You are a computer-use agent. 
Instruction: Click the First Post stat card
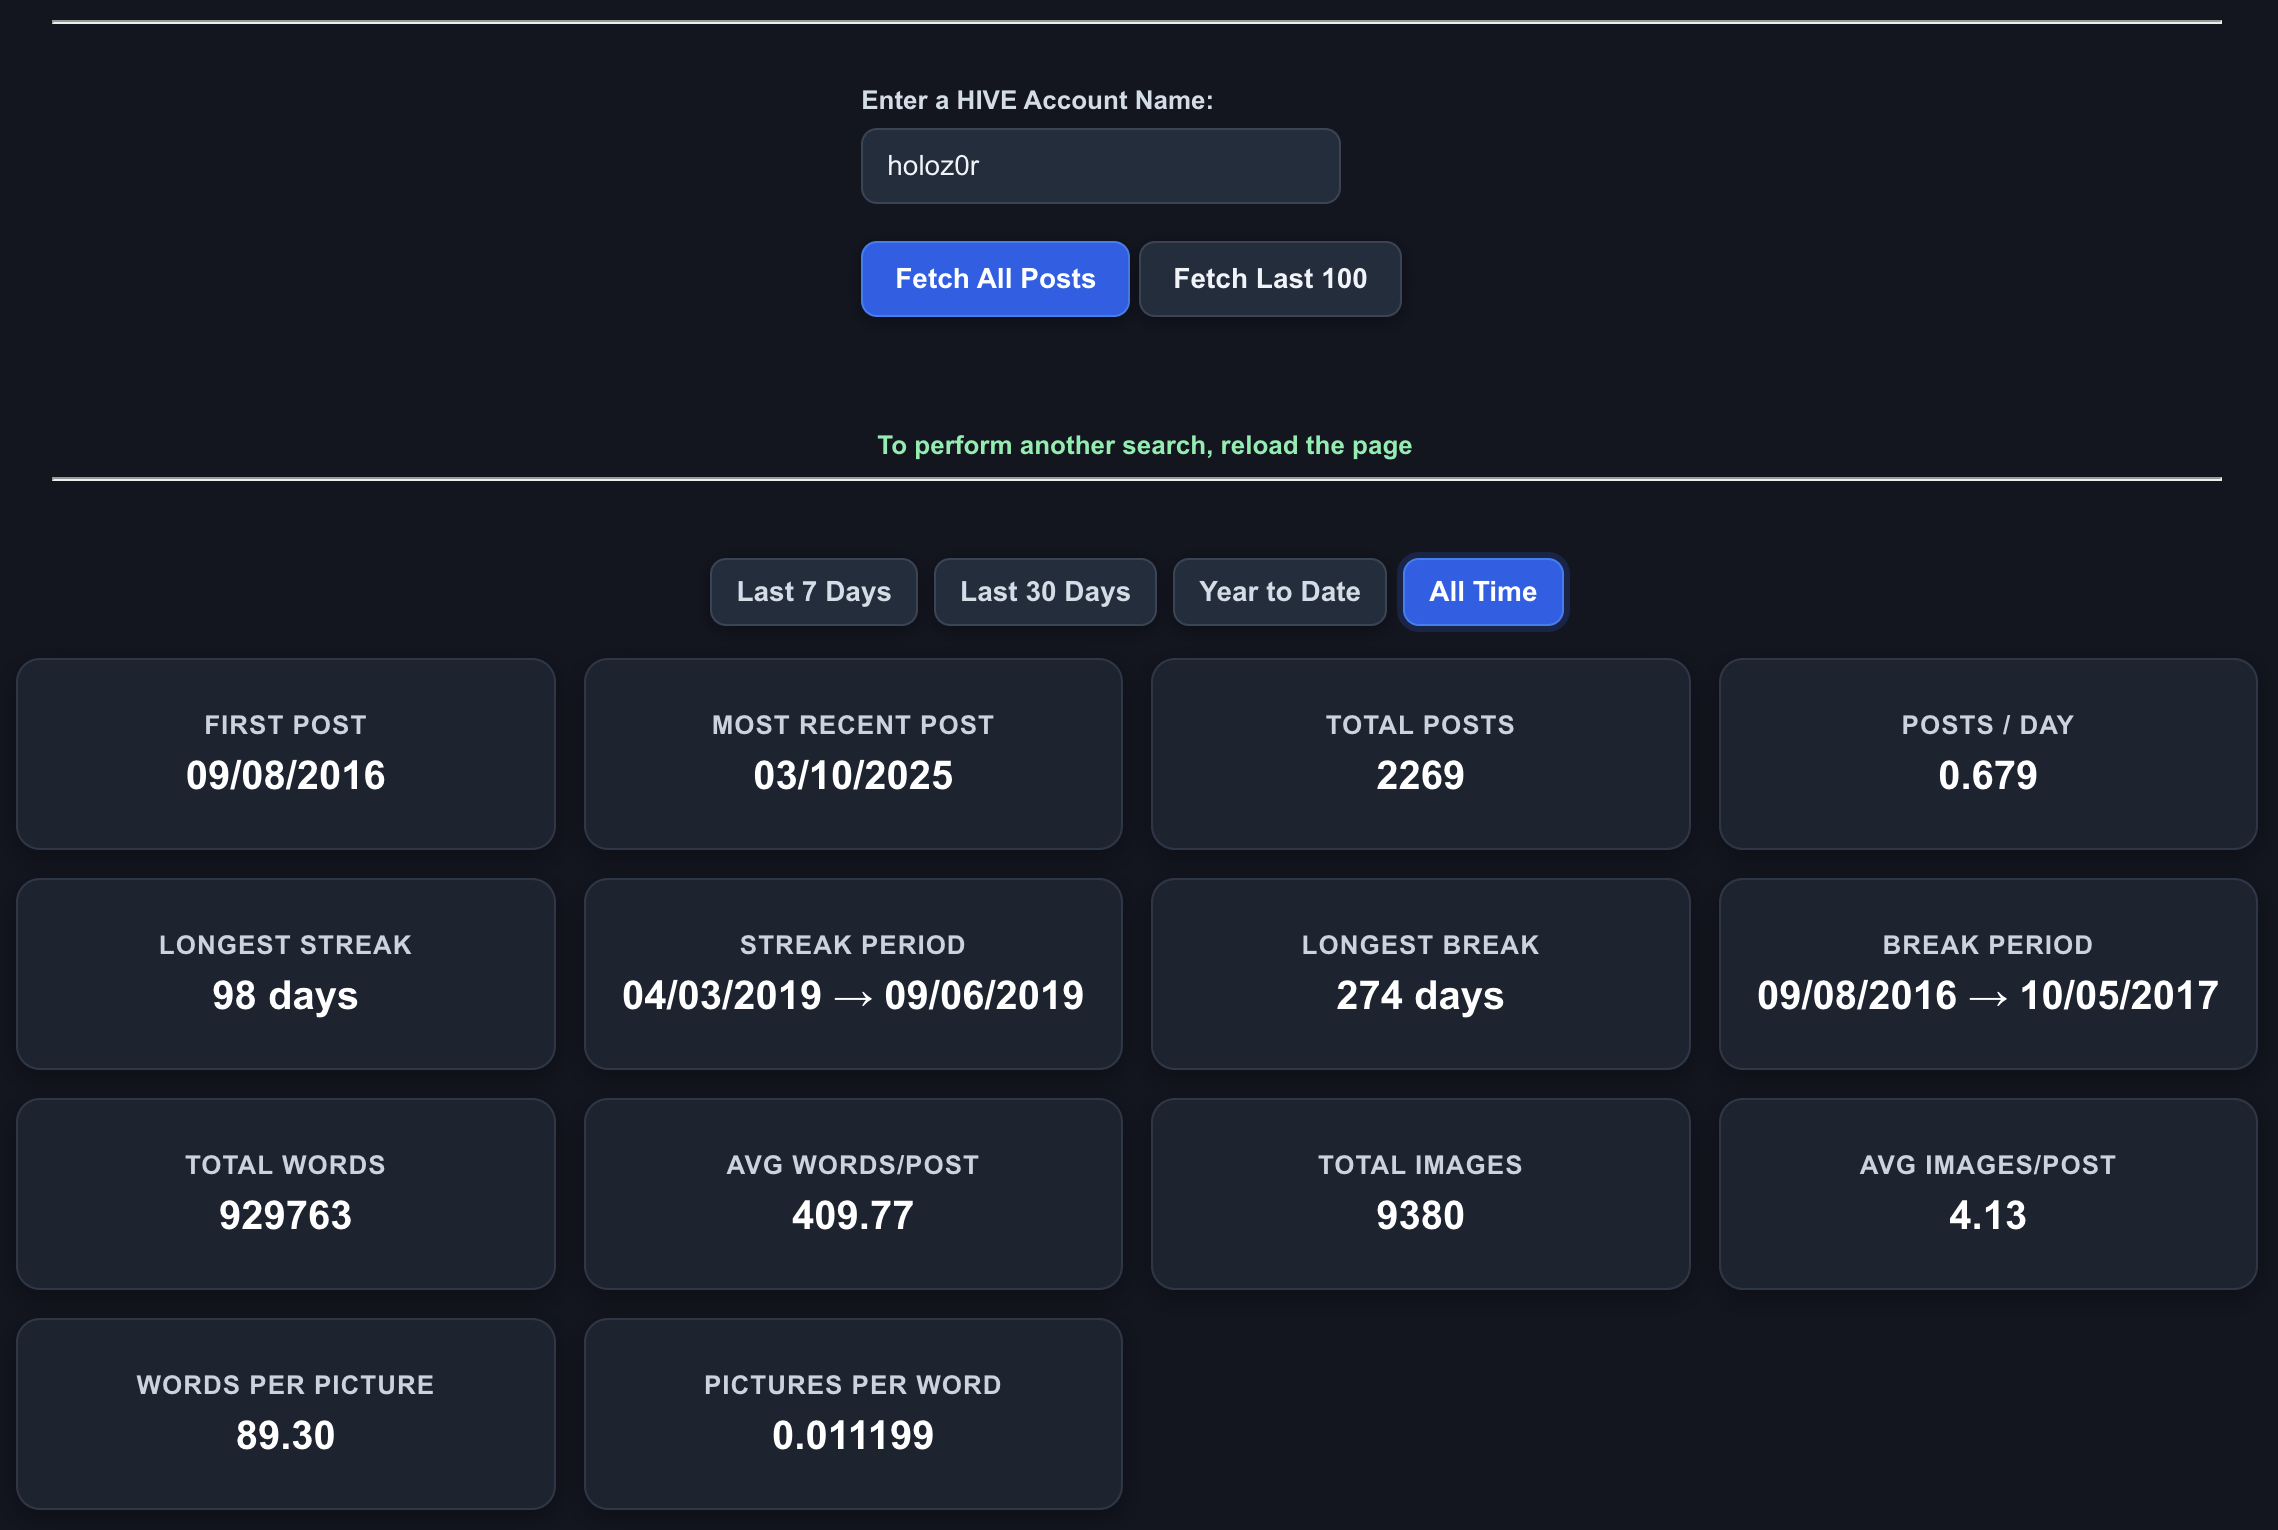coord(285,754)
